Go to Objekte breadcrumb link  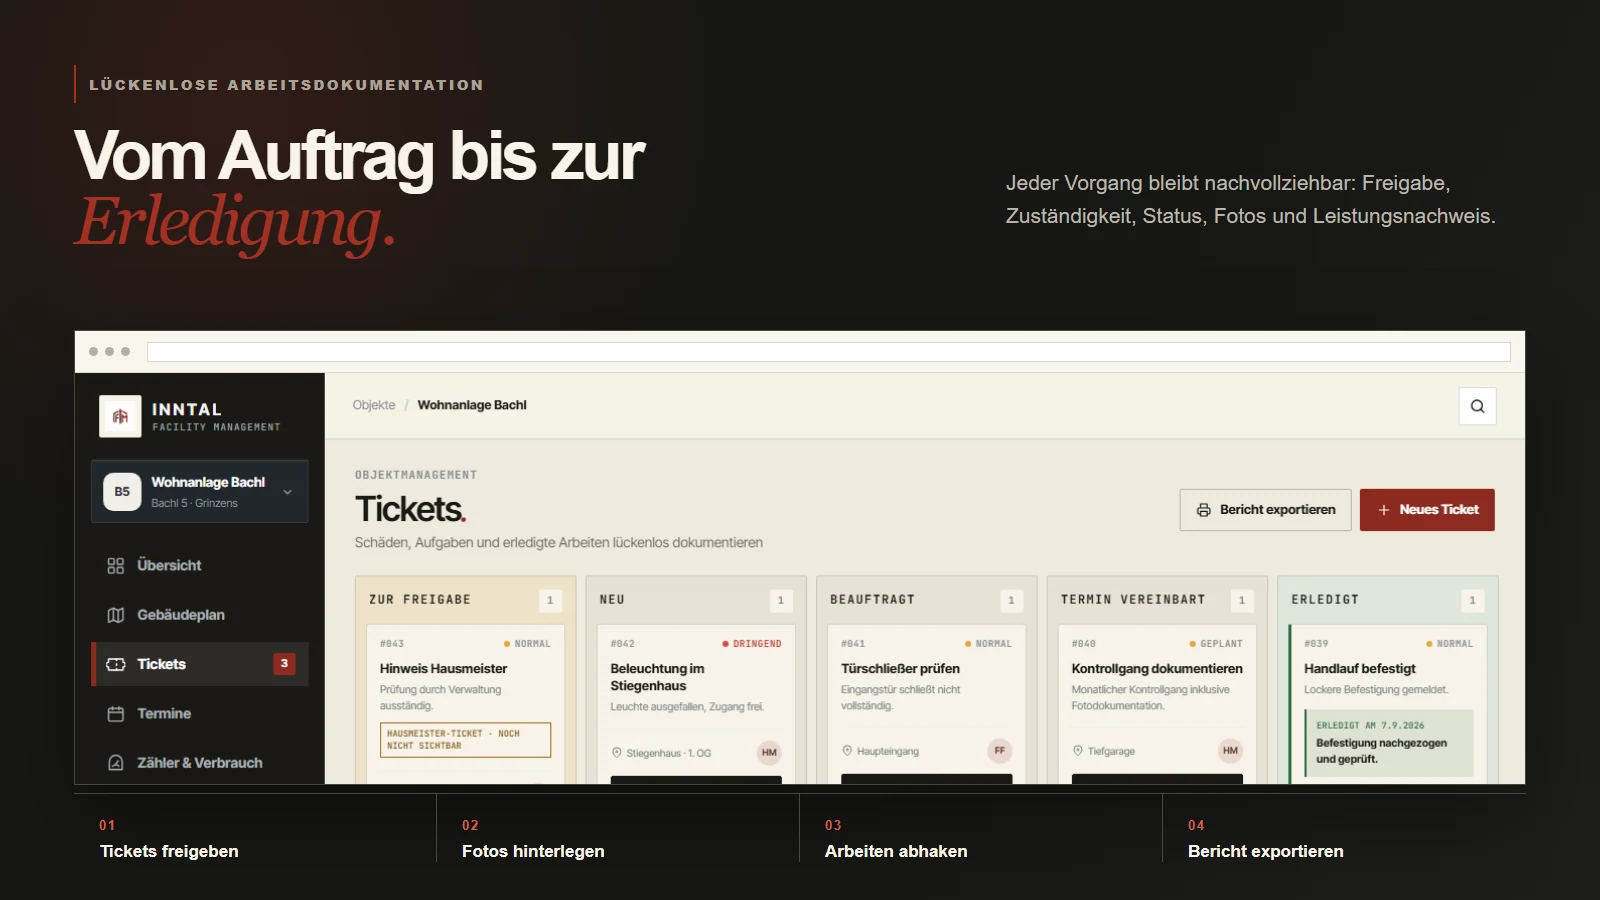(374, 405)
